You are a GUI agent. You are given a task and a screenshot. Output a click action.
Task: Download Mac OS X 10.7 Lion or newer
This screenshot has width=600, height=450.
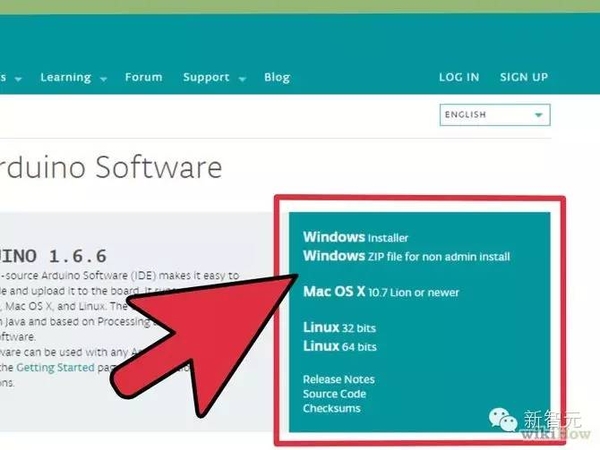381,292
